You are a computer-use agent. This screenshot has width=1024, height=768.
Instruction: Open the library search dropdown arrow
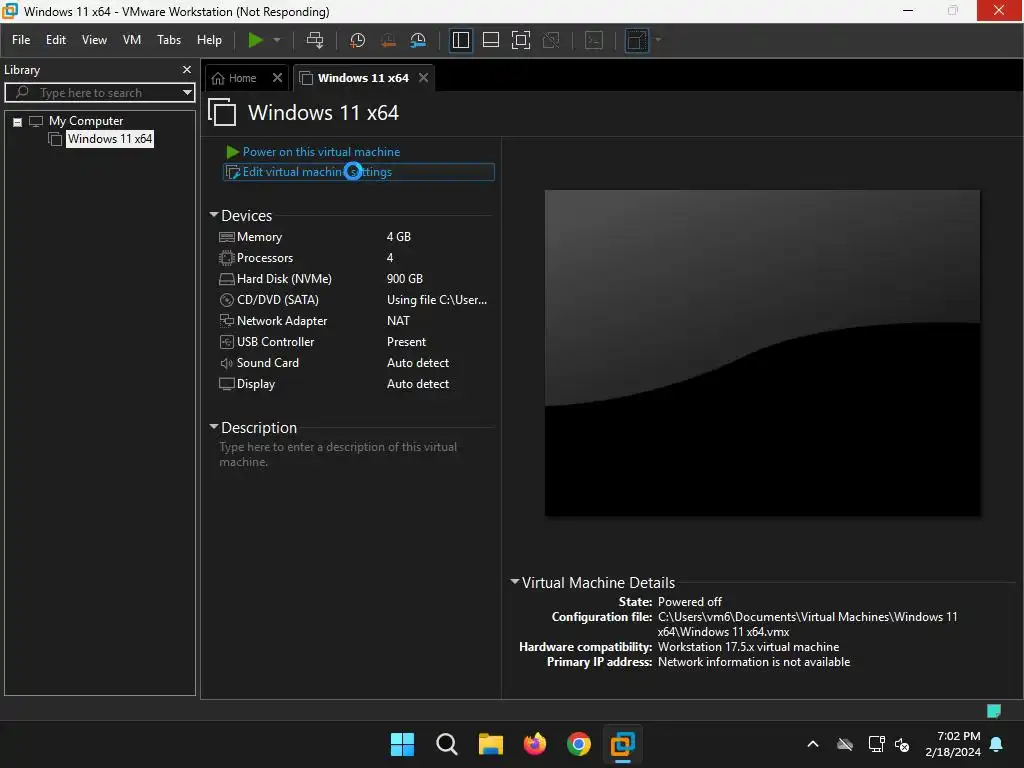[x=187, y=93]
